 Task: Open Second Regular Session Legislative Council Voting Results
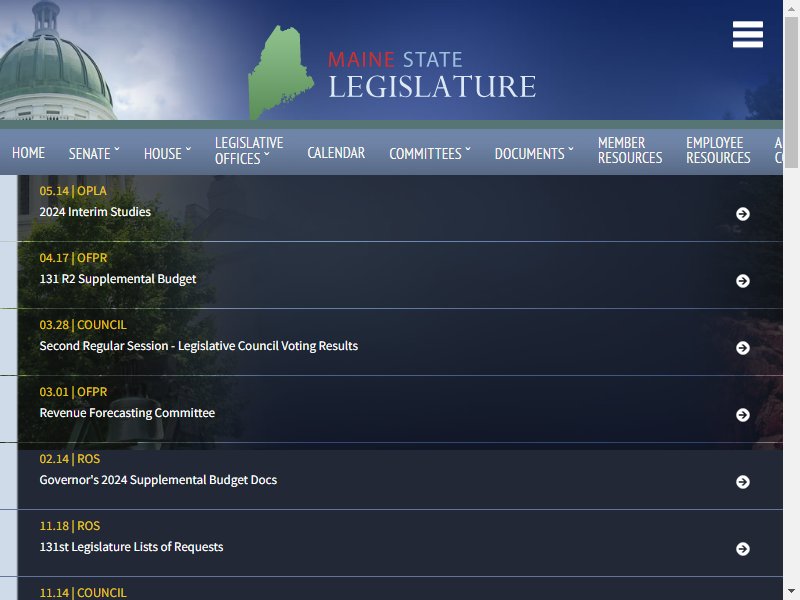click(x=198, y=346)
